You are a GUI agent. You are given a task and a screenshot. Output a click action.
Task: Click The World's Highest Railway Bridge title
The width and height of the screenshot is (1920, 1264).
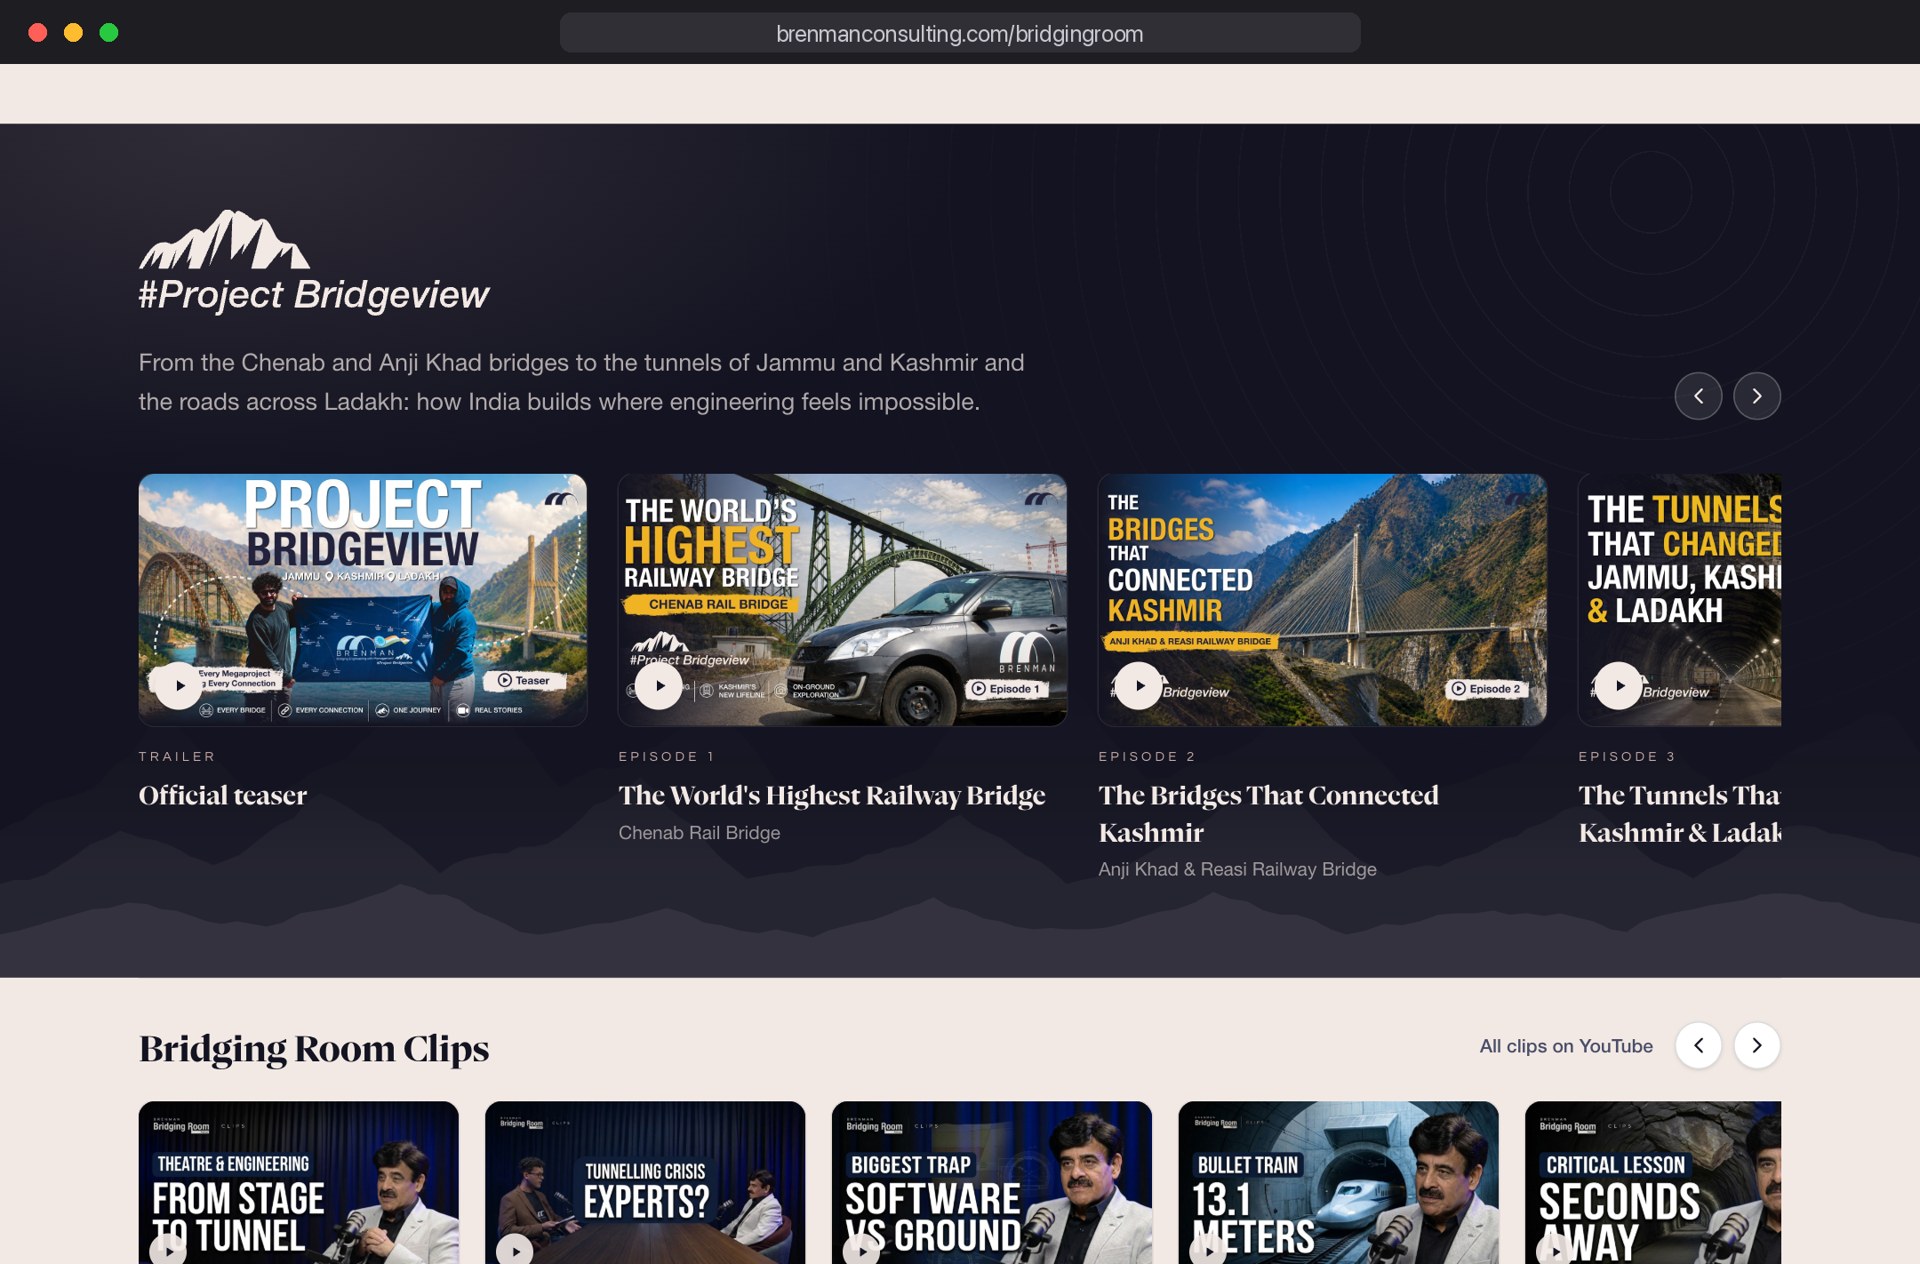pyautogui.click(x=832, y=796)
